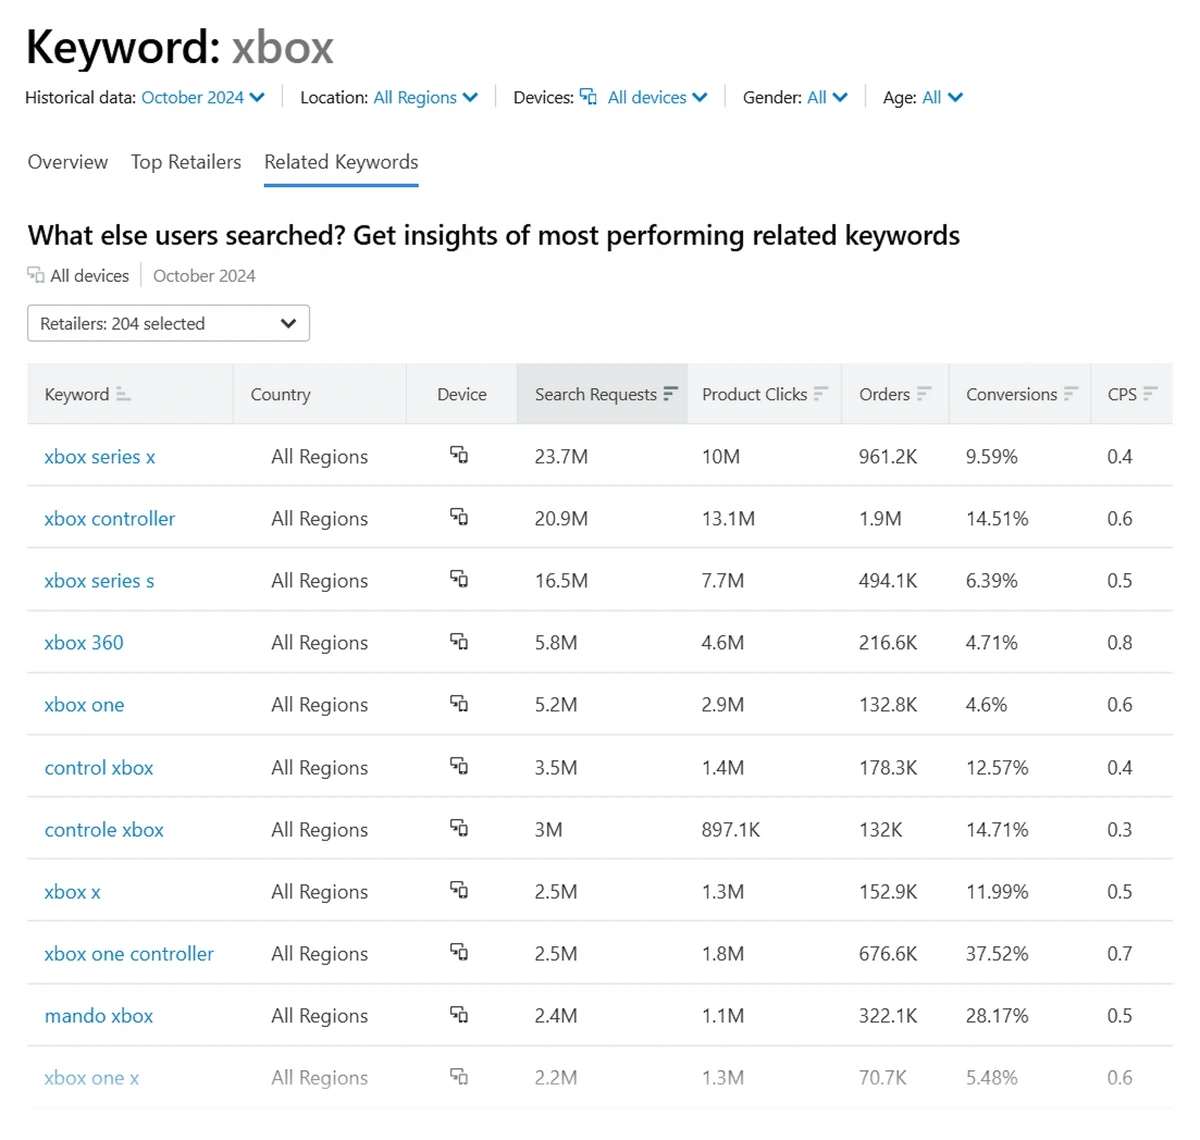This screenshot has width=1200, height=1140.
Task: Open controle xbox keyword link
Action: pyautogui.click(x=104, y=830)
